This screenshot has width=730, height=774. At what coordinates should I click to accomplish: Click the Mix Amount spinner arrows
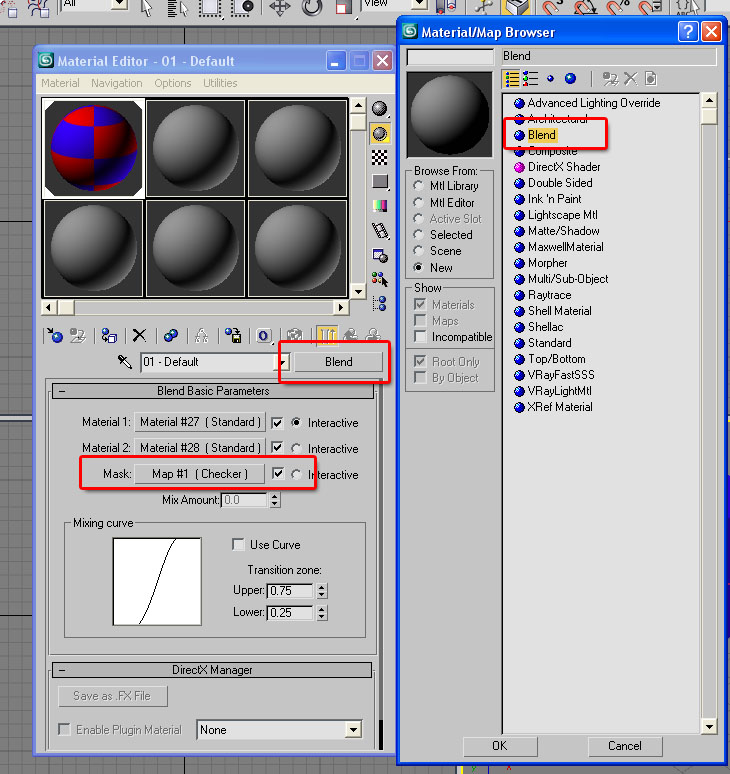[275, 500]
